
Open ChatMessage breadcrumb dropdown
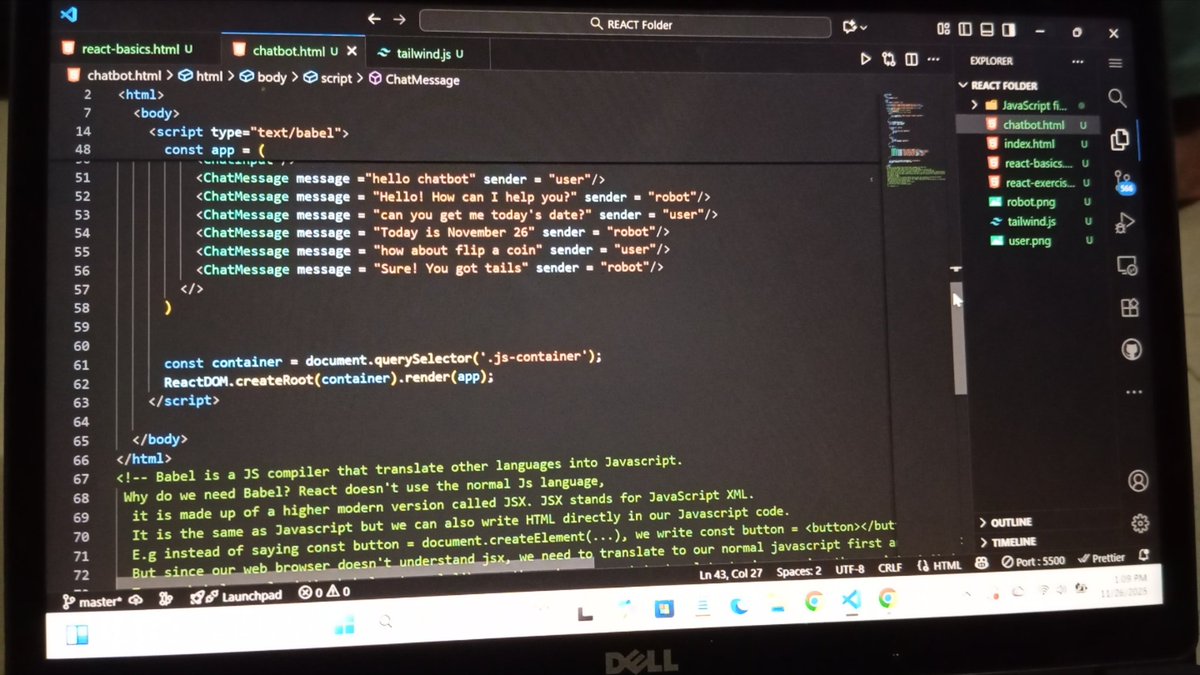click(x=414, y=80)
